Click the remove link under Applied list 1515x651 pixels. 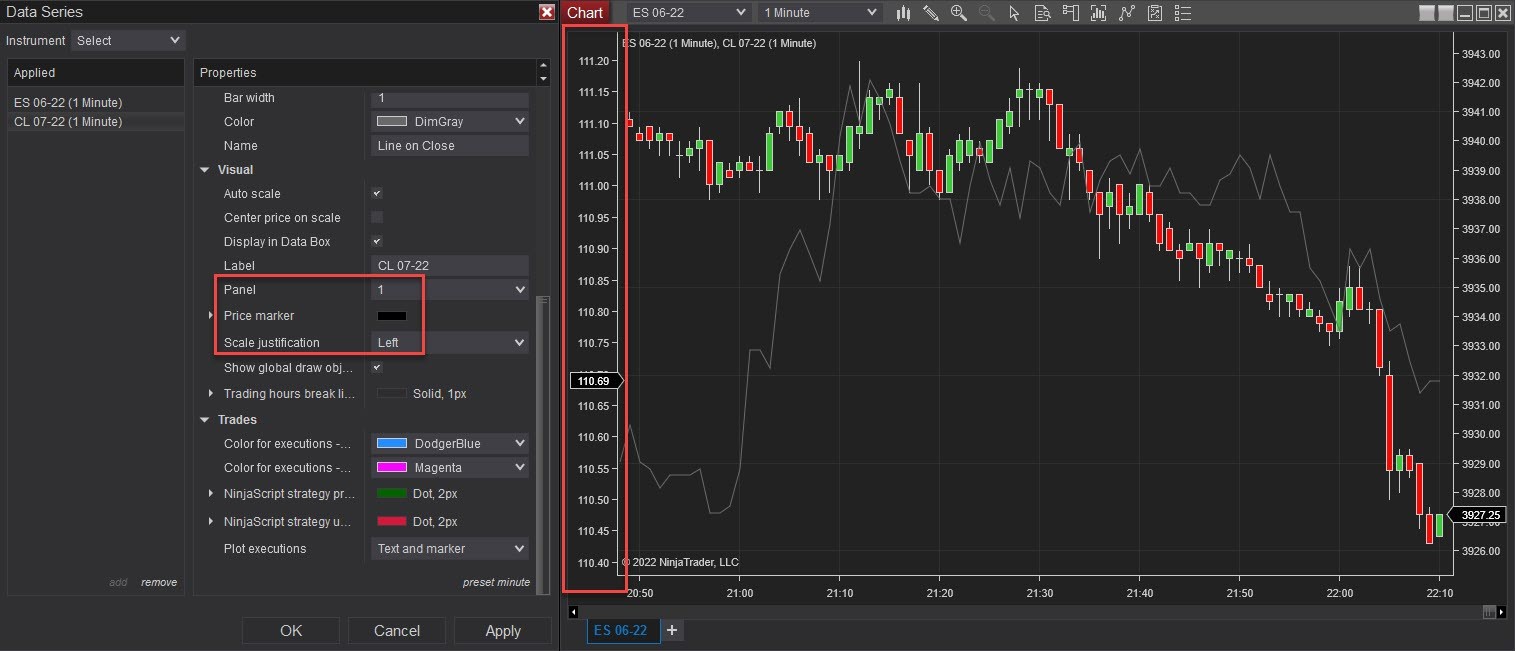click(159, 582)
